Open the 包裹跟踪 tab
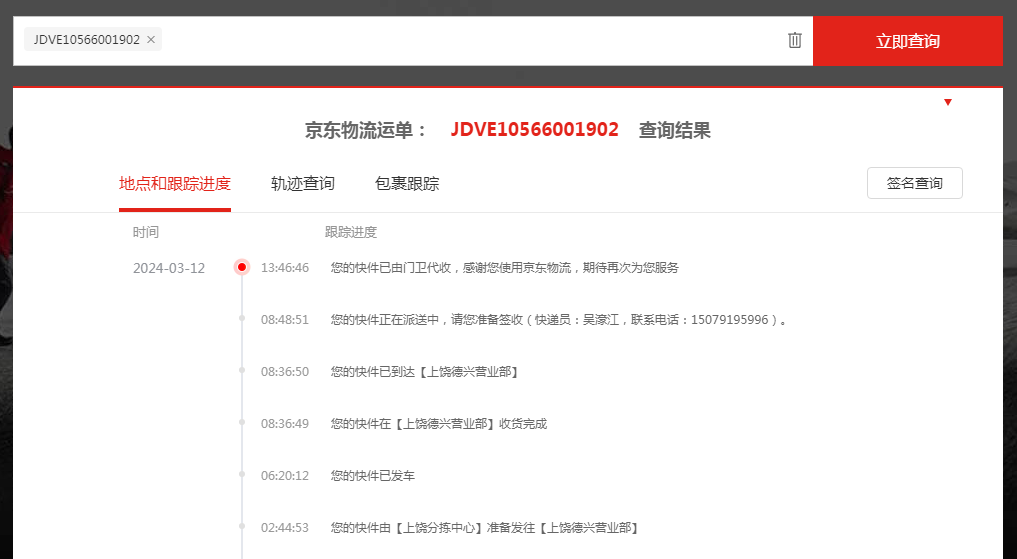The width and height of the screenshot is (1017, 559). pos(407,184)
